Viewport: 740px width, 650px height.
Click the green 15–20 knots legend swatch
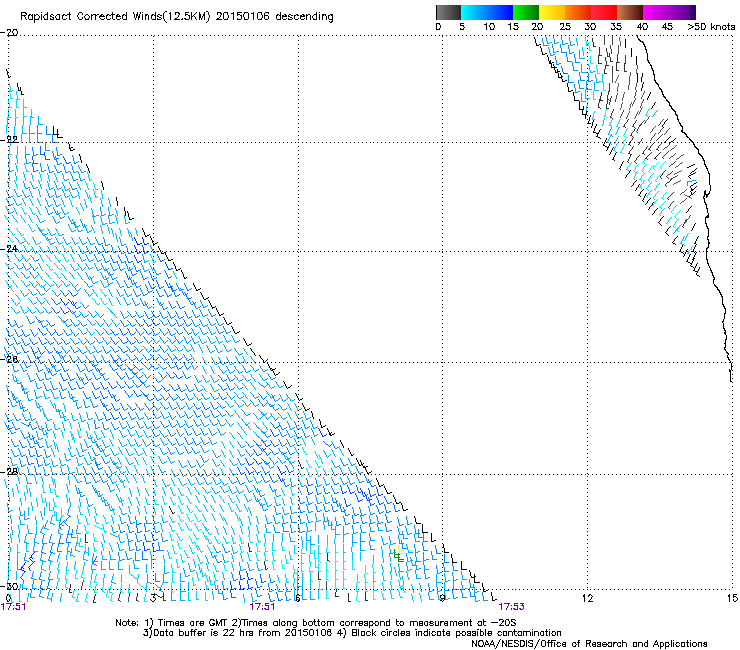[526, 12]
